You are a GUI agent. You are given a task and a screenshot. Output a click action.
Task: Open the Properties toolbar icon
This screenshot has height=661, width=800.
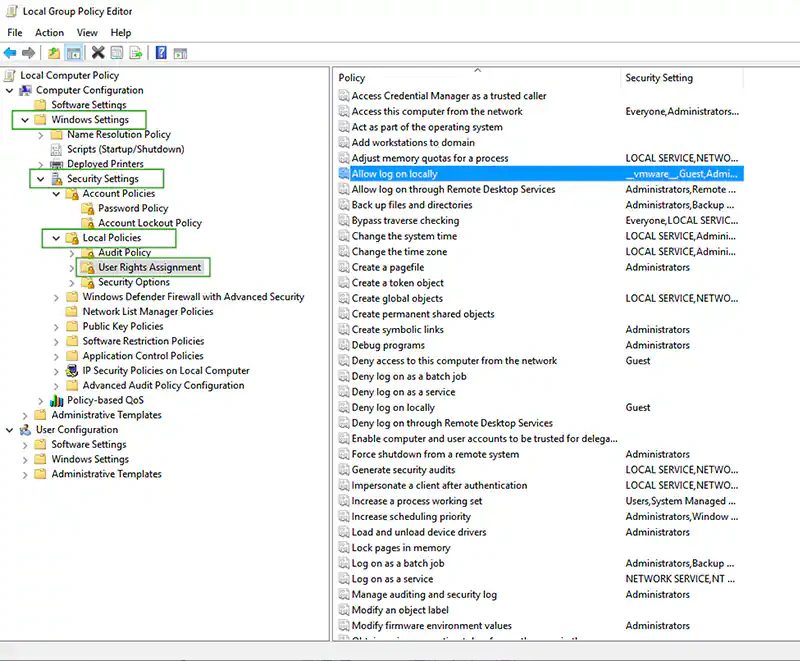pyautogui.click(x=117, y=53)
